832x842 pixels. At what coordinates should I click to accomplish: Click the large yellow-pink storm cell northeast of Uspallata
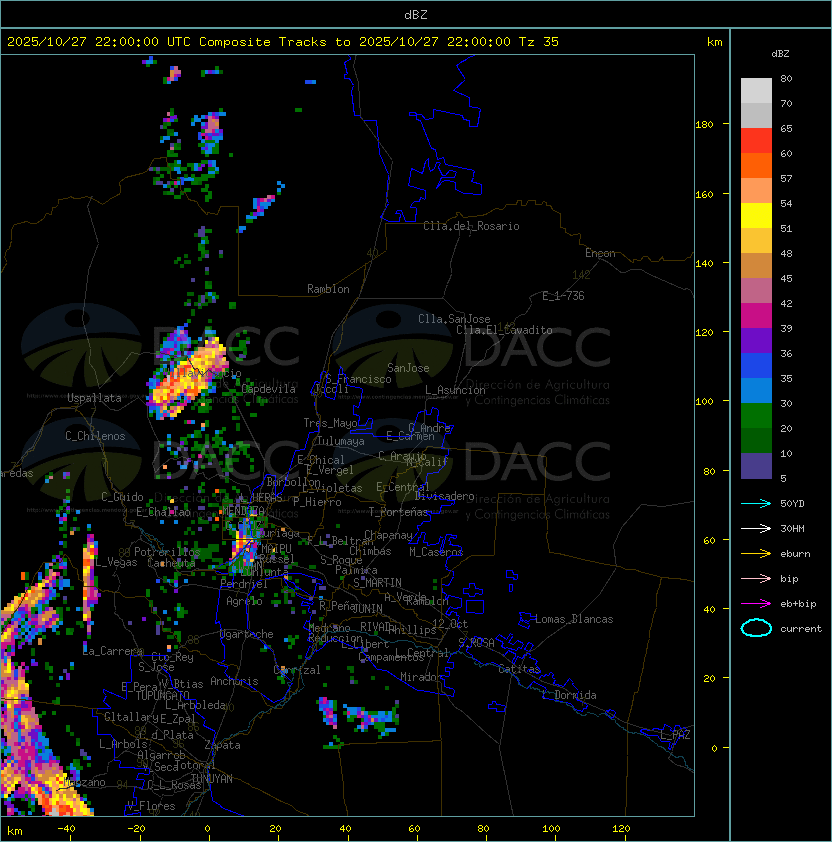[x=187, y=376]
